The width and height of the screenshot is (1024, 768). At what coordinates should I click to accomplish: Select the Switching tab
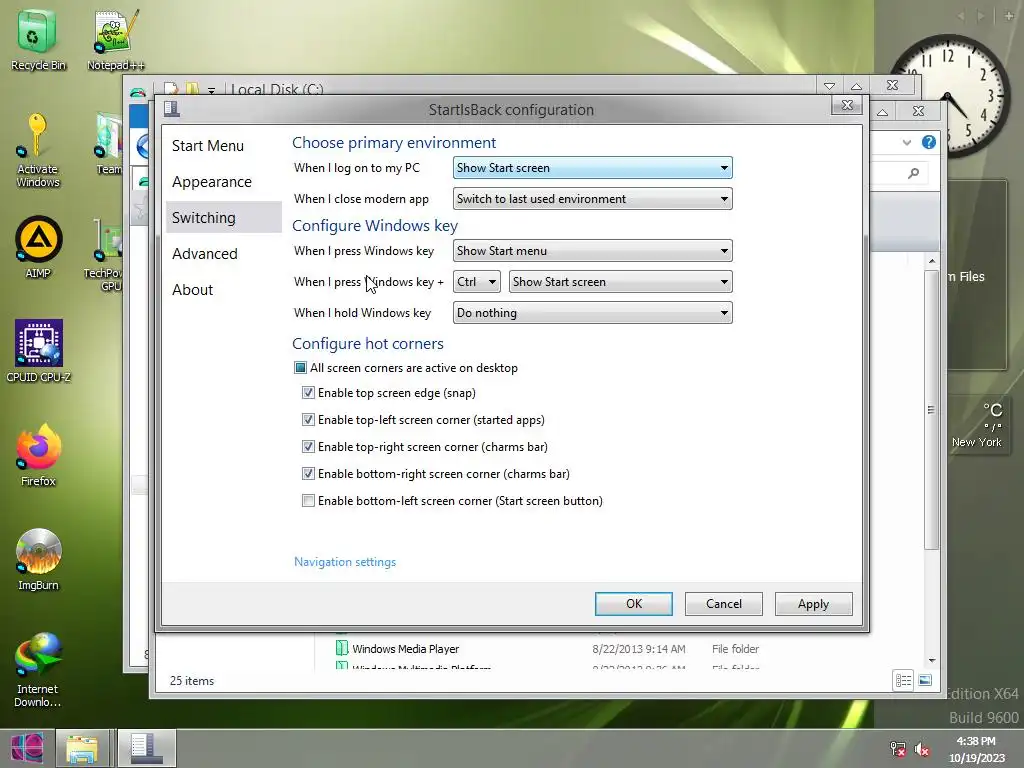coord(223,217)
